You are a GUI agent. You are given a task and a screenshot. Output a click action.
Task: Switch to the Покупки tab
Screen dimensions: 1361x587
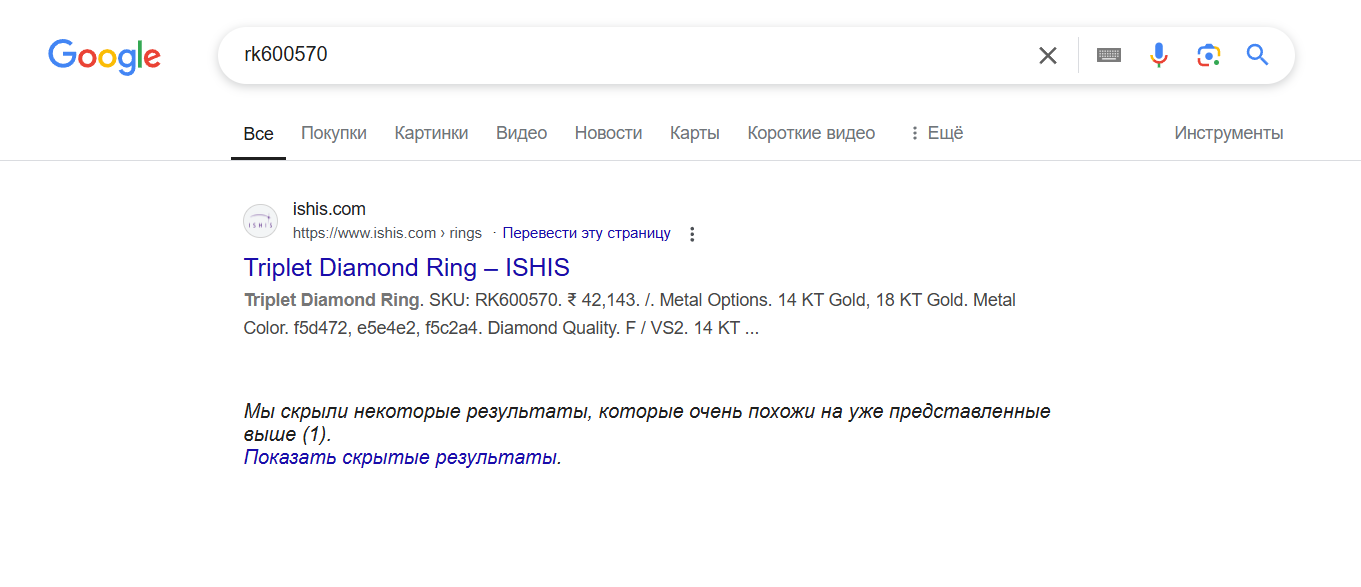coord(333,133)
